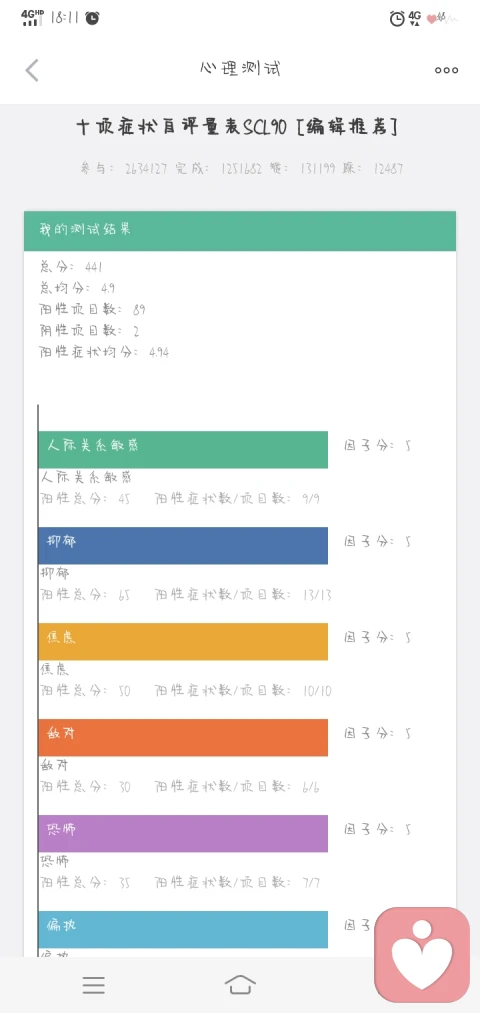This screenshot has height=1013, width=480.
Task: Select the blue 抑郁 bar
Action: pos(183,545)
